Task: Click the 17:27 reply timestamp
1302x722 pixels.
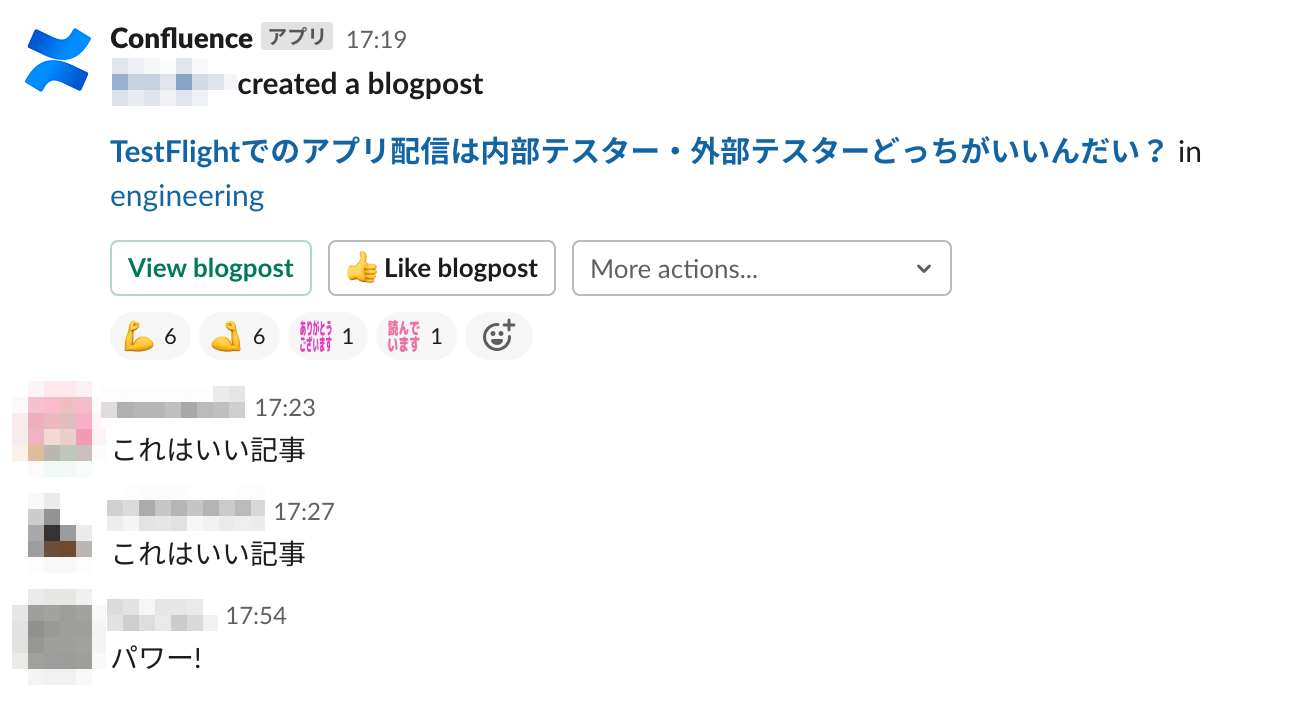Action: point(304,511)
